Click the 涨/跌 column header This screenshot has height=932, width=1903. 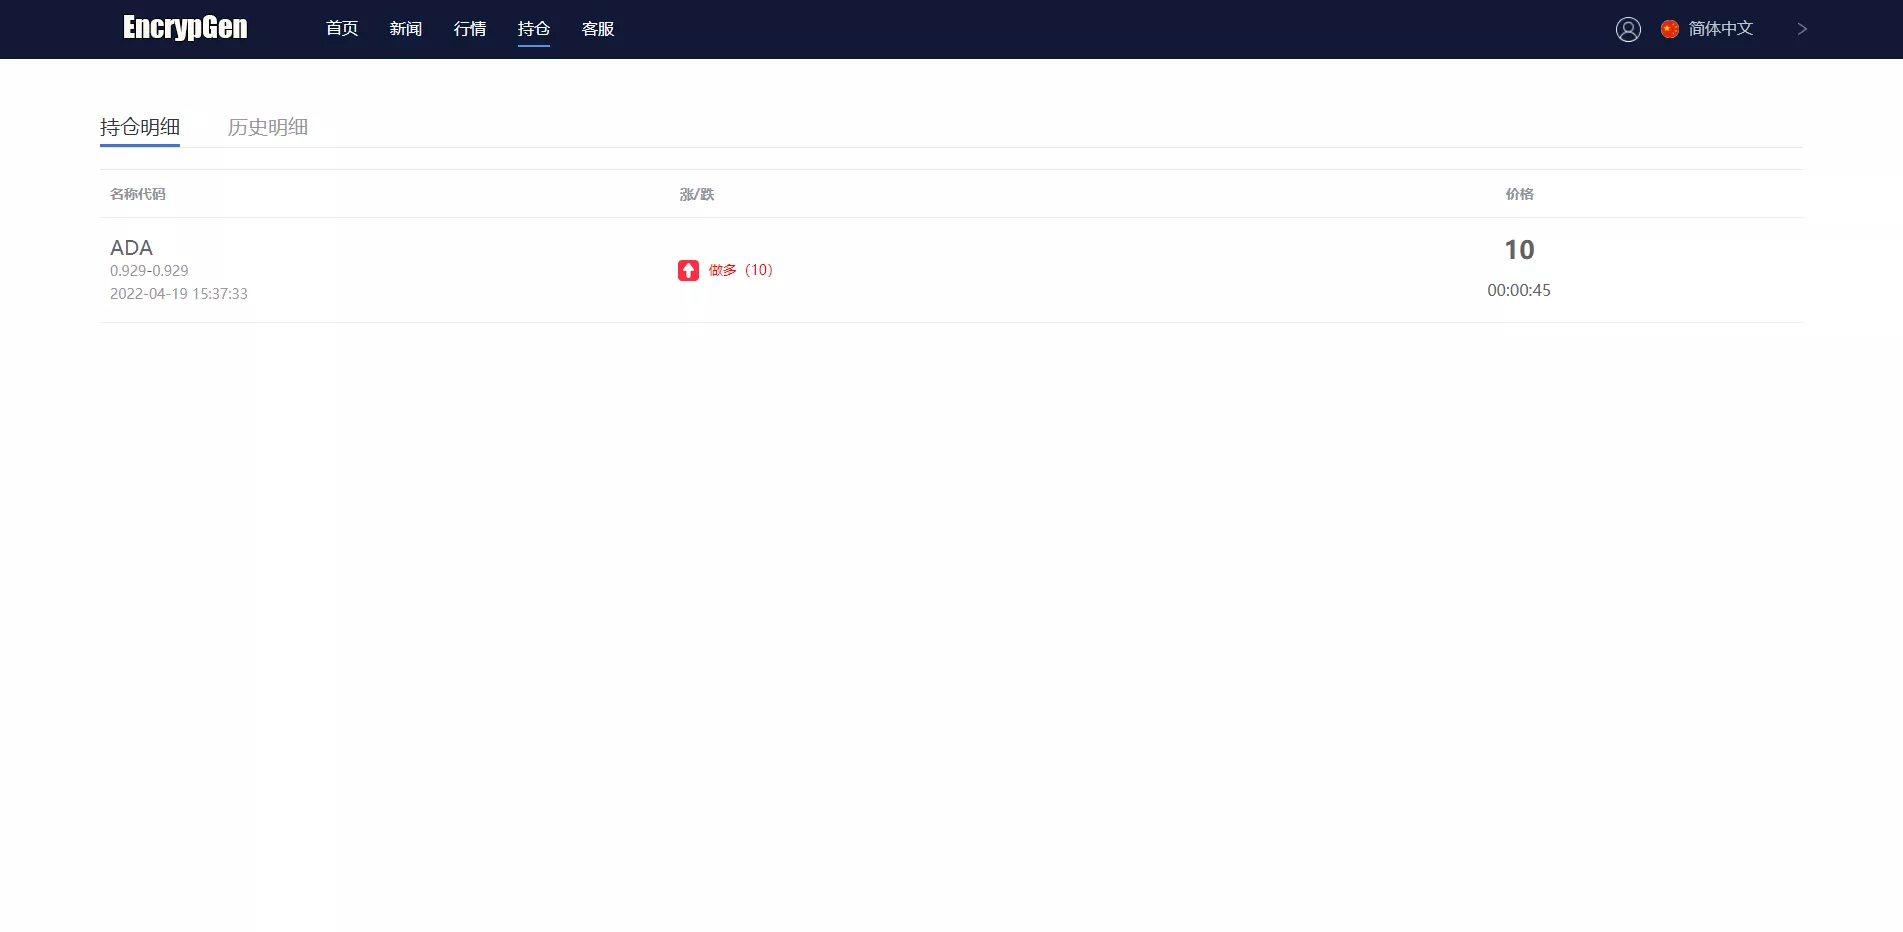click(x=697, y=194)
